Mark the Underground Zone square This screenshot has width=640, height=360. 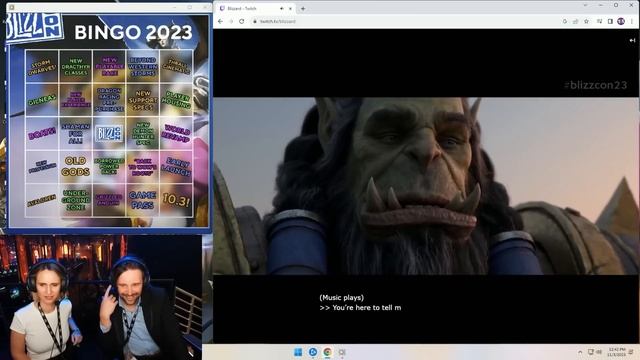click(x=76, y=200)
